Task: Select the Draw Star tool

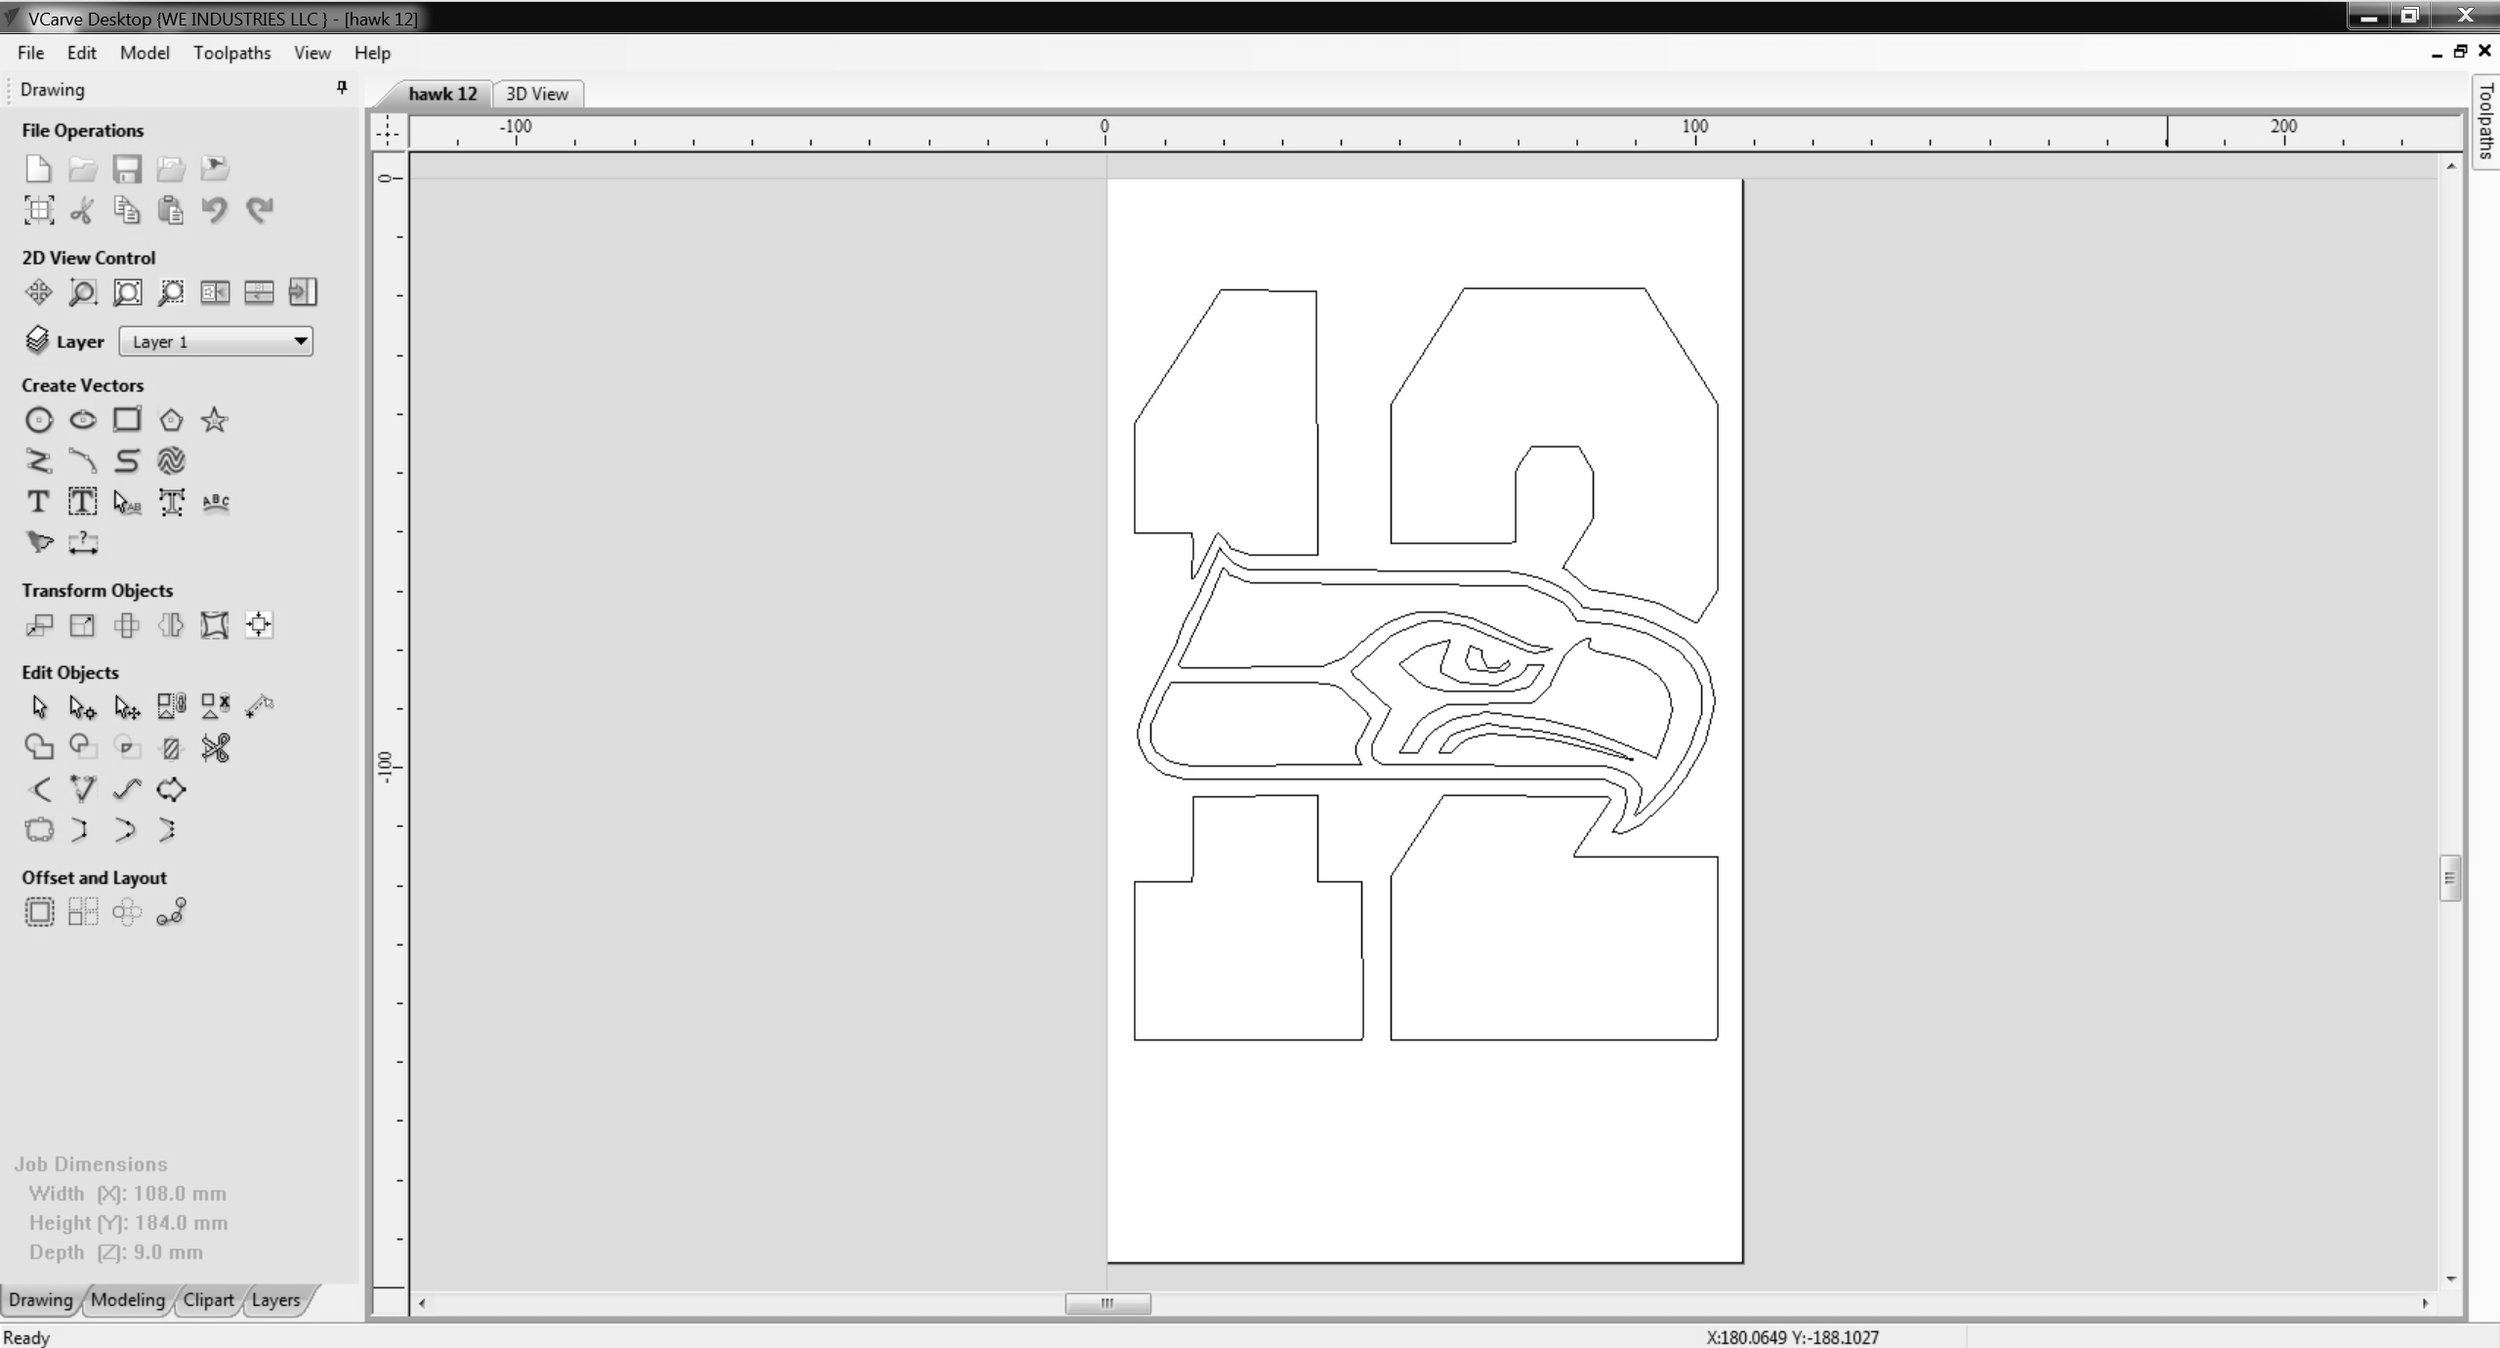Action: [215, 420]
